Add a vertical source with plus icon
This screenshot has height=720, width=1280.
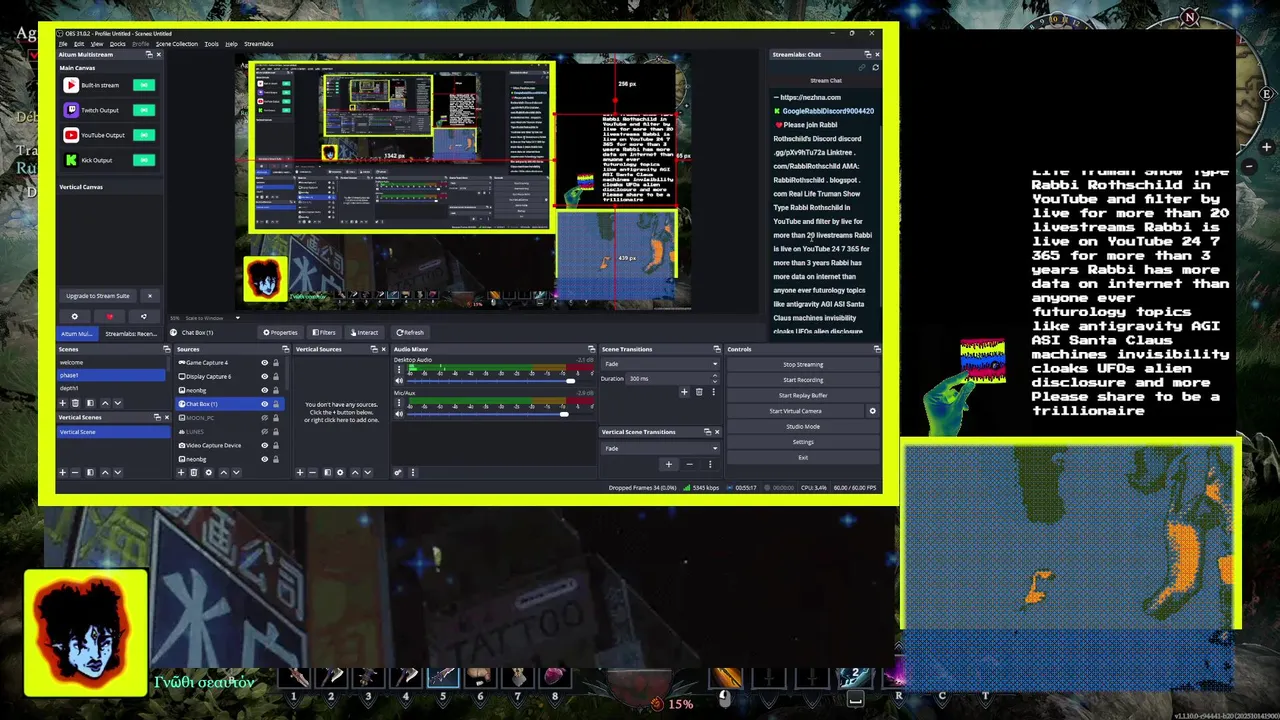click(300, 472)
